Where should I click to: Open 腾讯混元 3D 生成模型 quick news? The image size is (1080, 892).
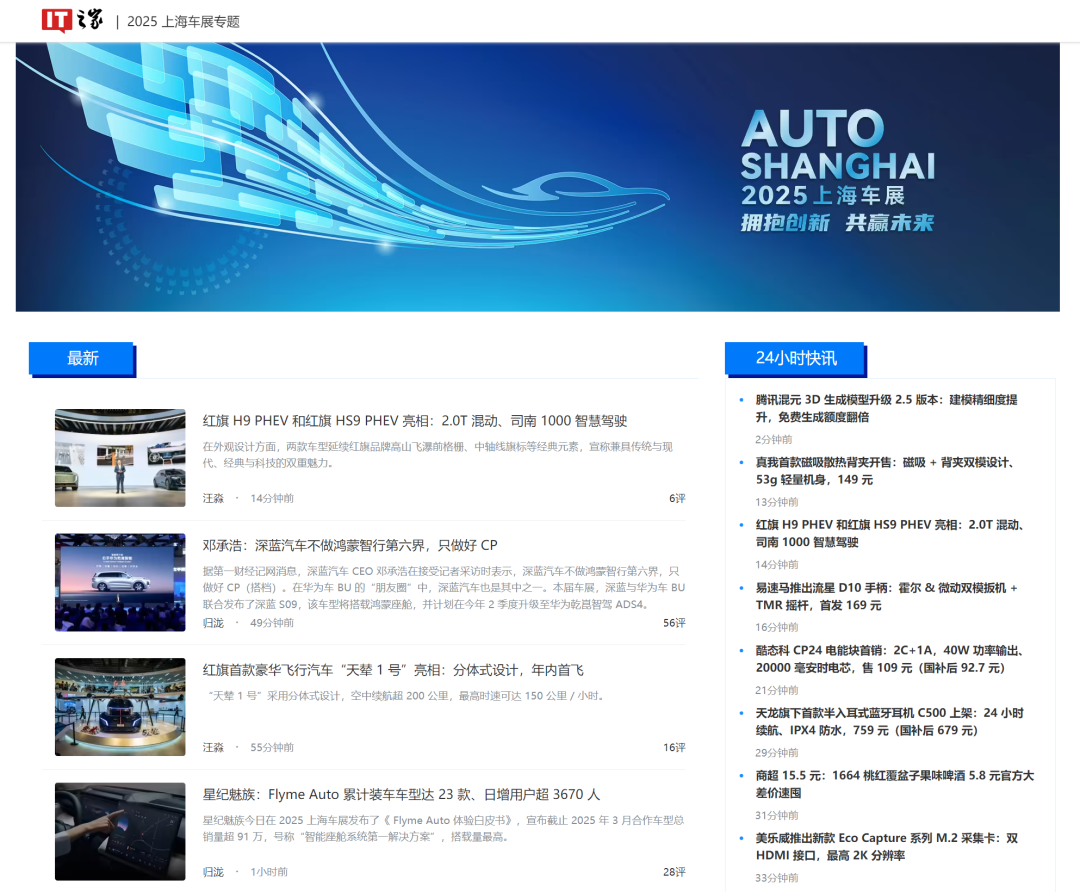886,408
